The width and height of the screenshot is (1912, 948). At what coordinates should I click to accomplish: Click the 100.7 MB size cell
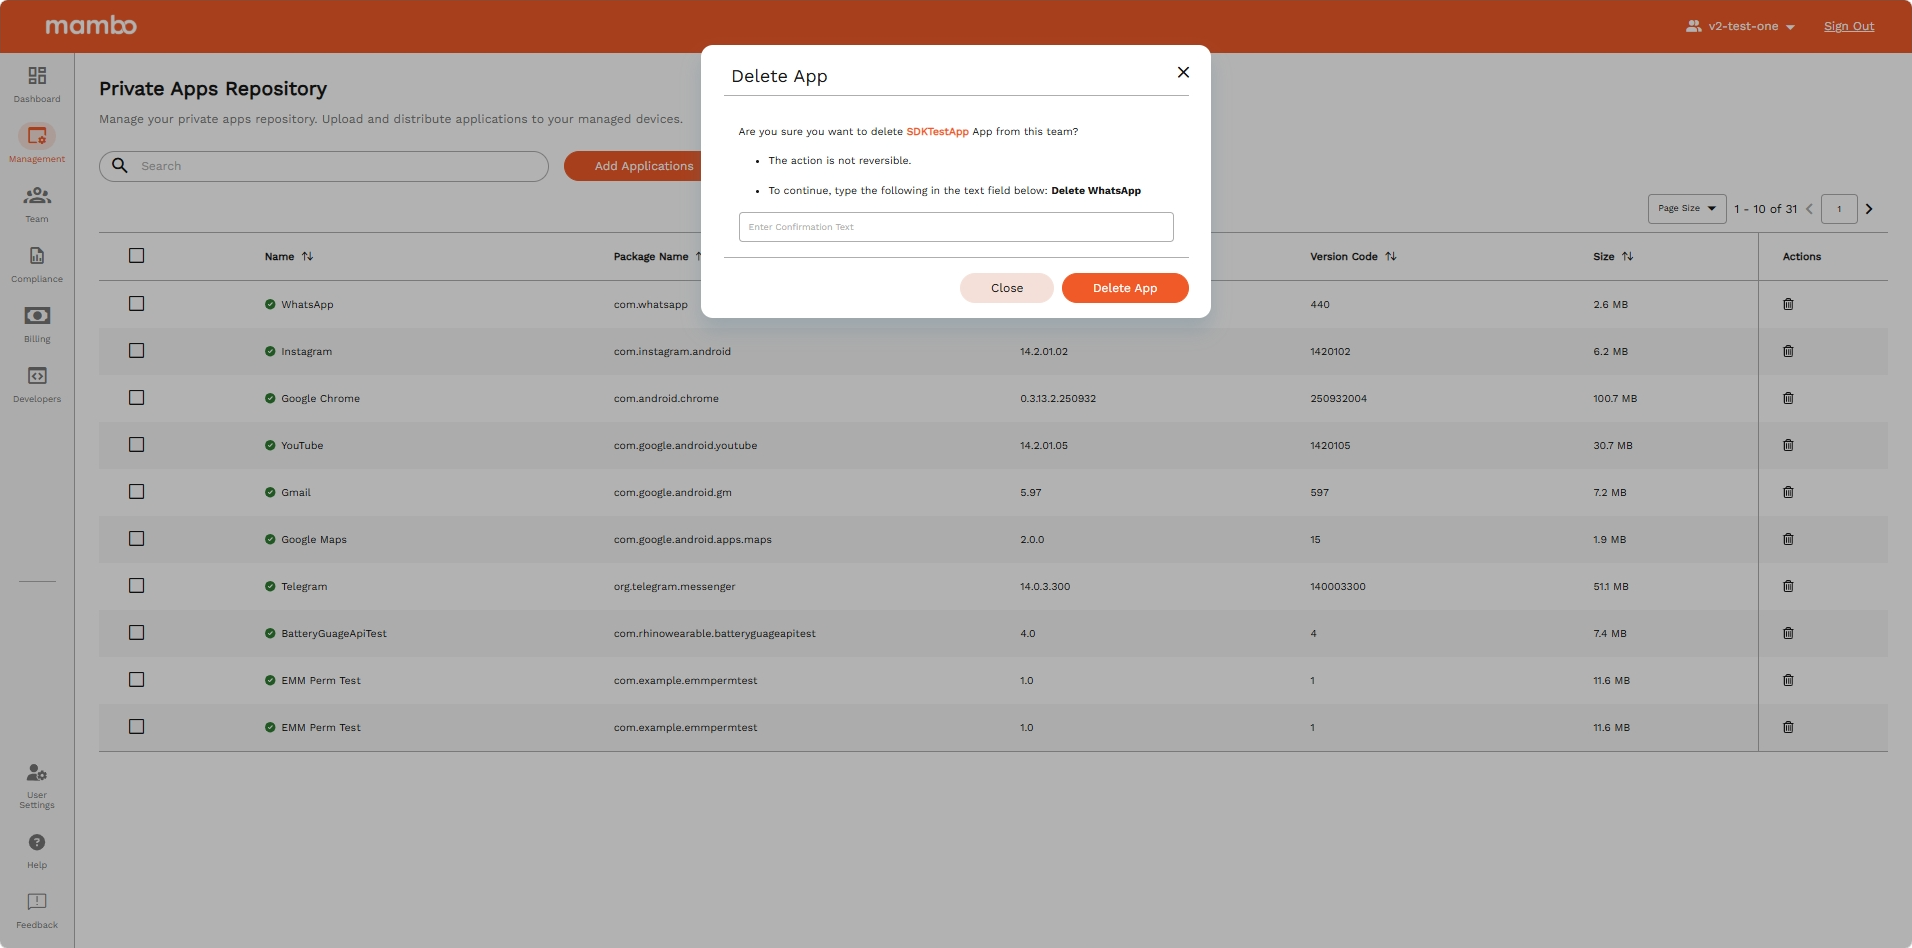(x=1615, y=399)
